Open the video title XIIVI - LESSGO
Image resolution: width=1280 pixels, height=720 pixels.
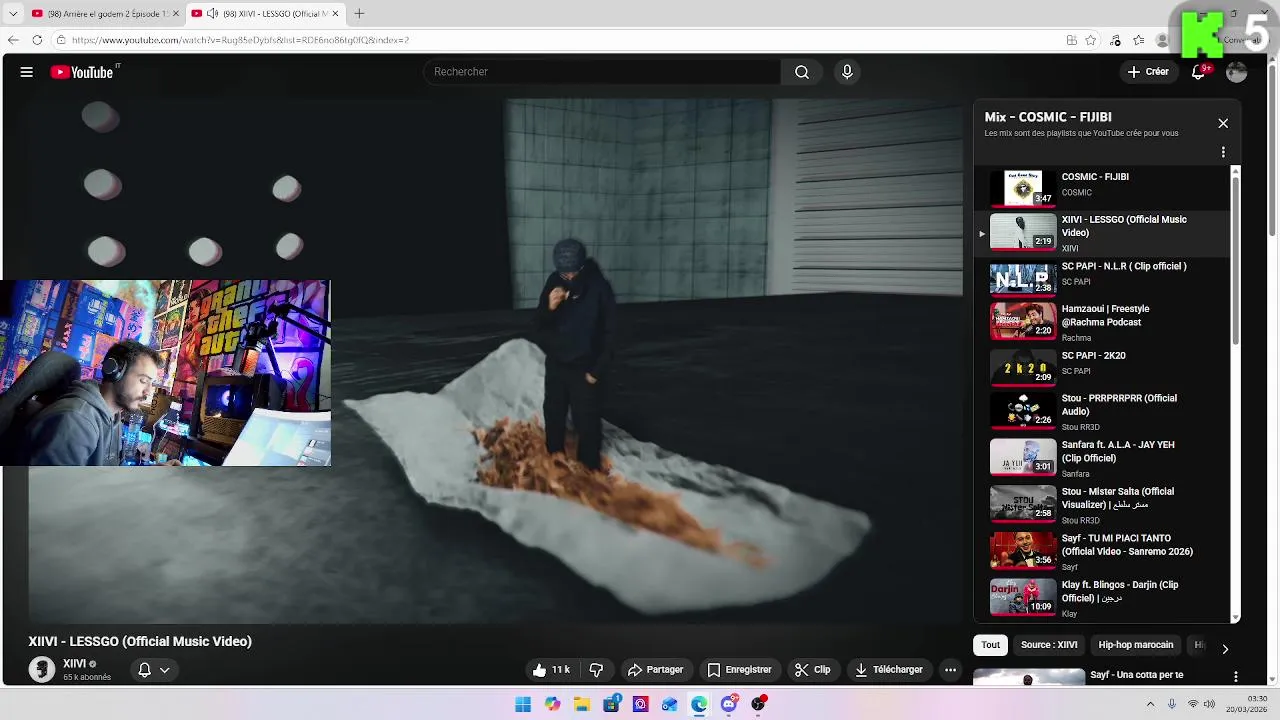tap(140, 642)
